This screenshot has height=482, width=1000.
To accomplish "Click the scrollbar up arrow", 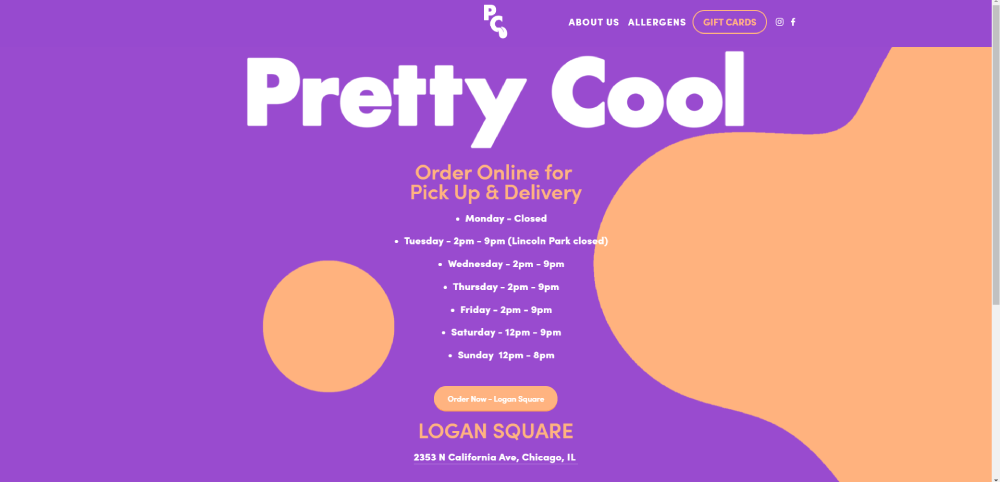I will pyautogui.click(x=995, y=5).
